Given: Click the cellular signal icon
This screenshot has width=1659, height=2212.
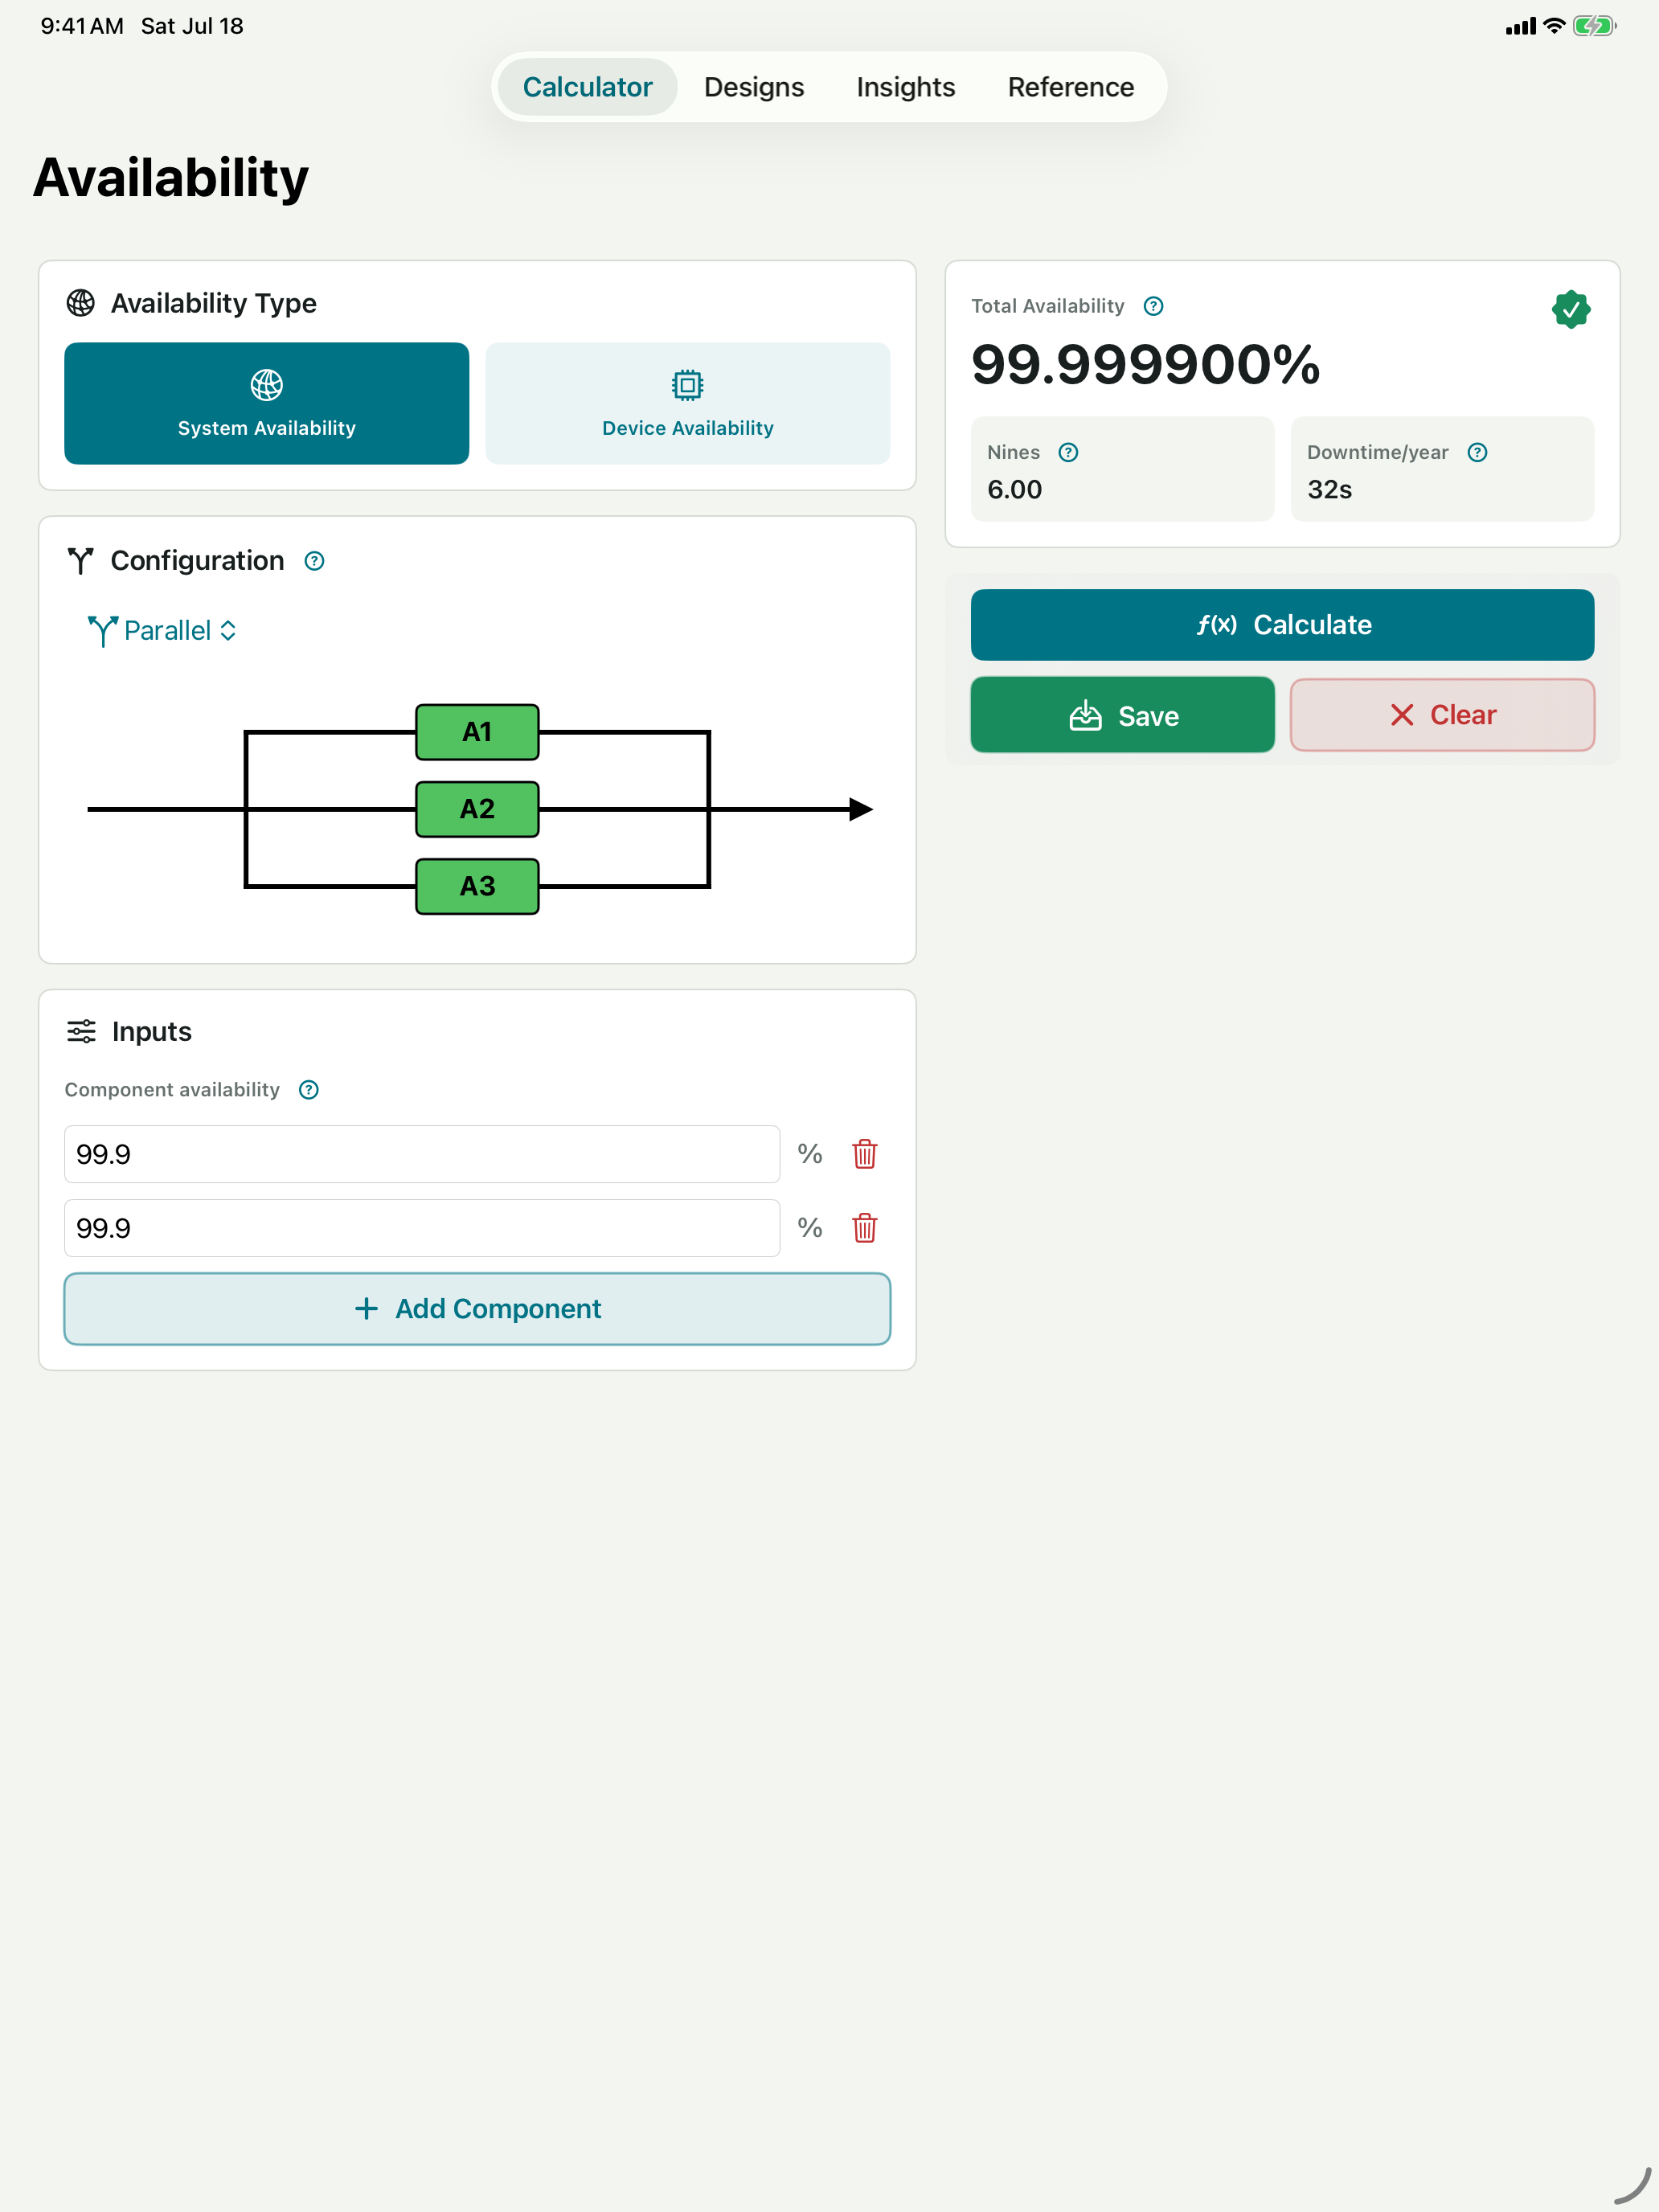Looking at the screenshot, I should coord(1520,26).
